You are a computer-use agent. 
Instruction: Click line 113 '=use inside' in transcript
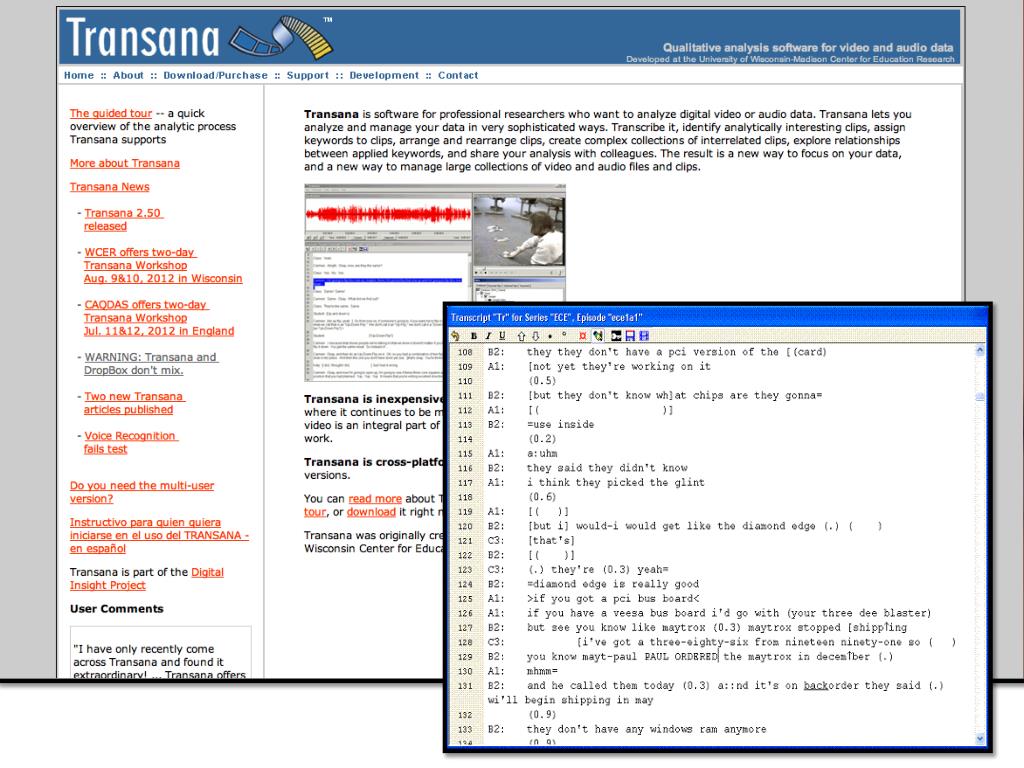[560, 424]
